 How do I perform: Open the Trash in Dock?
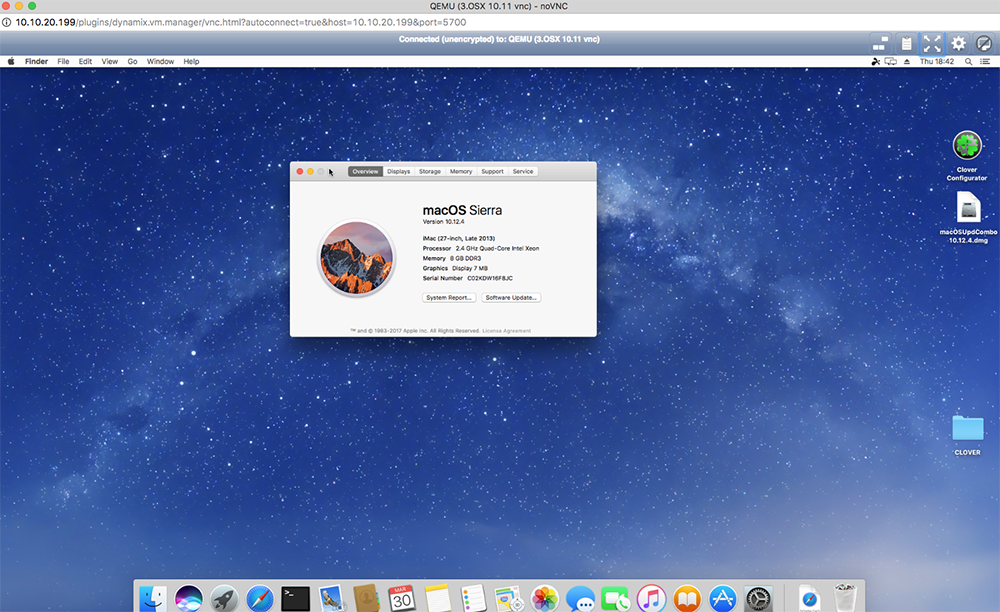coord(845,598)
